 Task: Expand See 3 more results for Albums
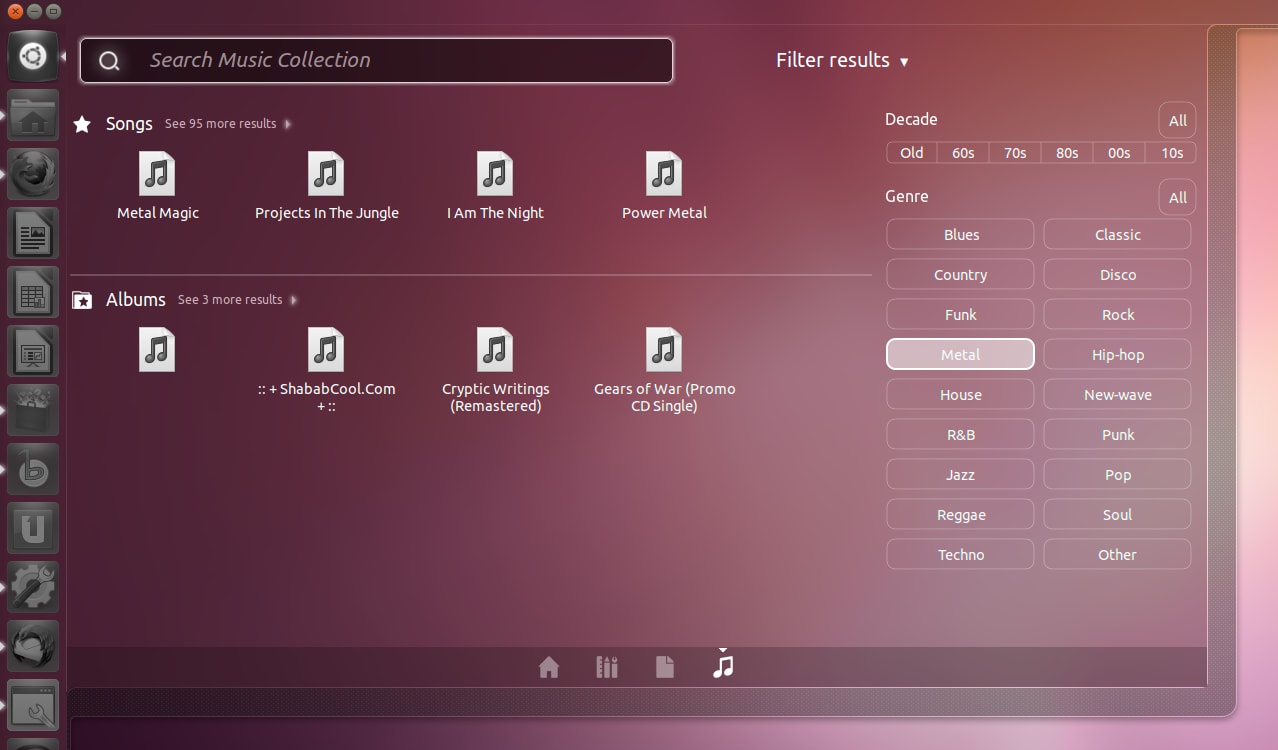coord(237,300)
